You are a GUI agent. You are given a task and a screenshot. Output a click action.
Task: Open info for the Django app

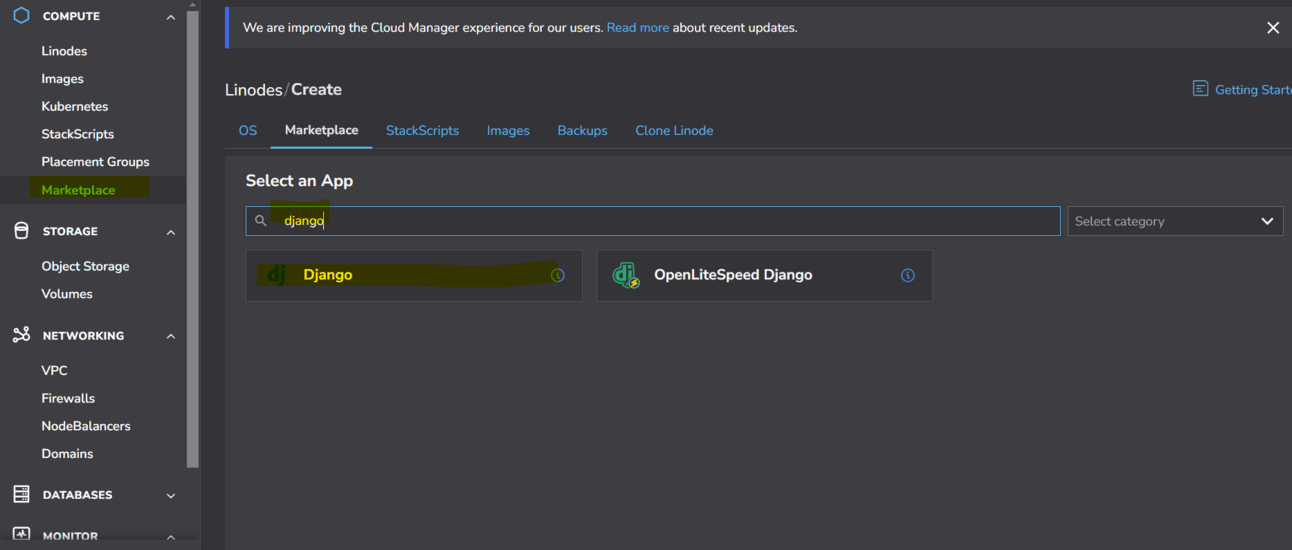coord(558,275)
